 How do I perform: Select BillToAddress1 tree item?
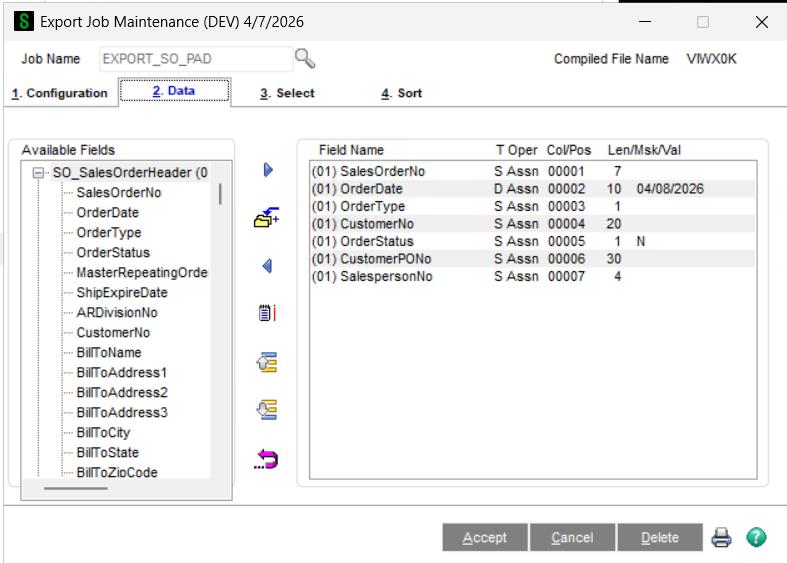121,373
